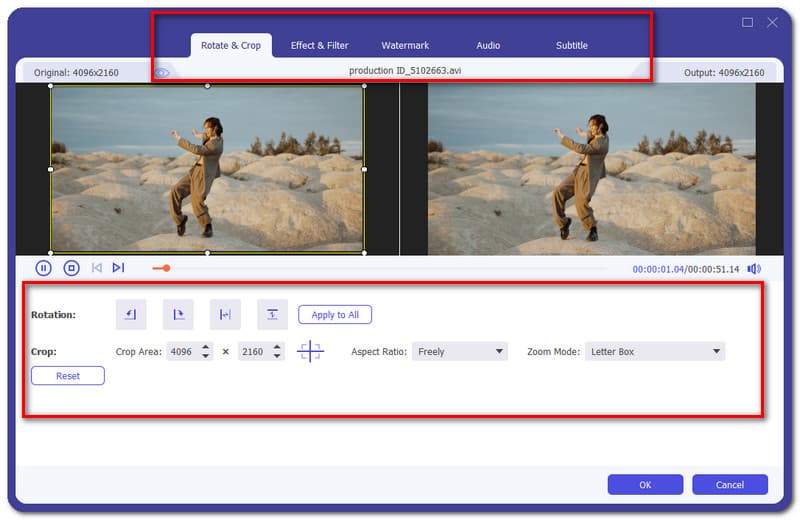Image resolution: width=800 pixels, height=520 pixels.
Task: Click the playback progress slider
Action: [380, 268]
